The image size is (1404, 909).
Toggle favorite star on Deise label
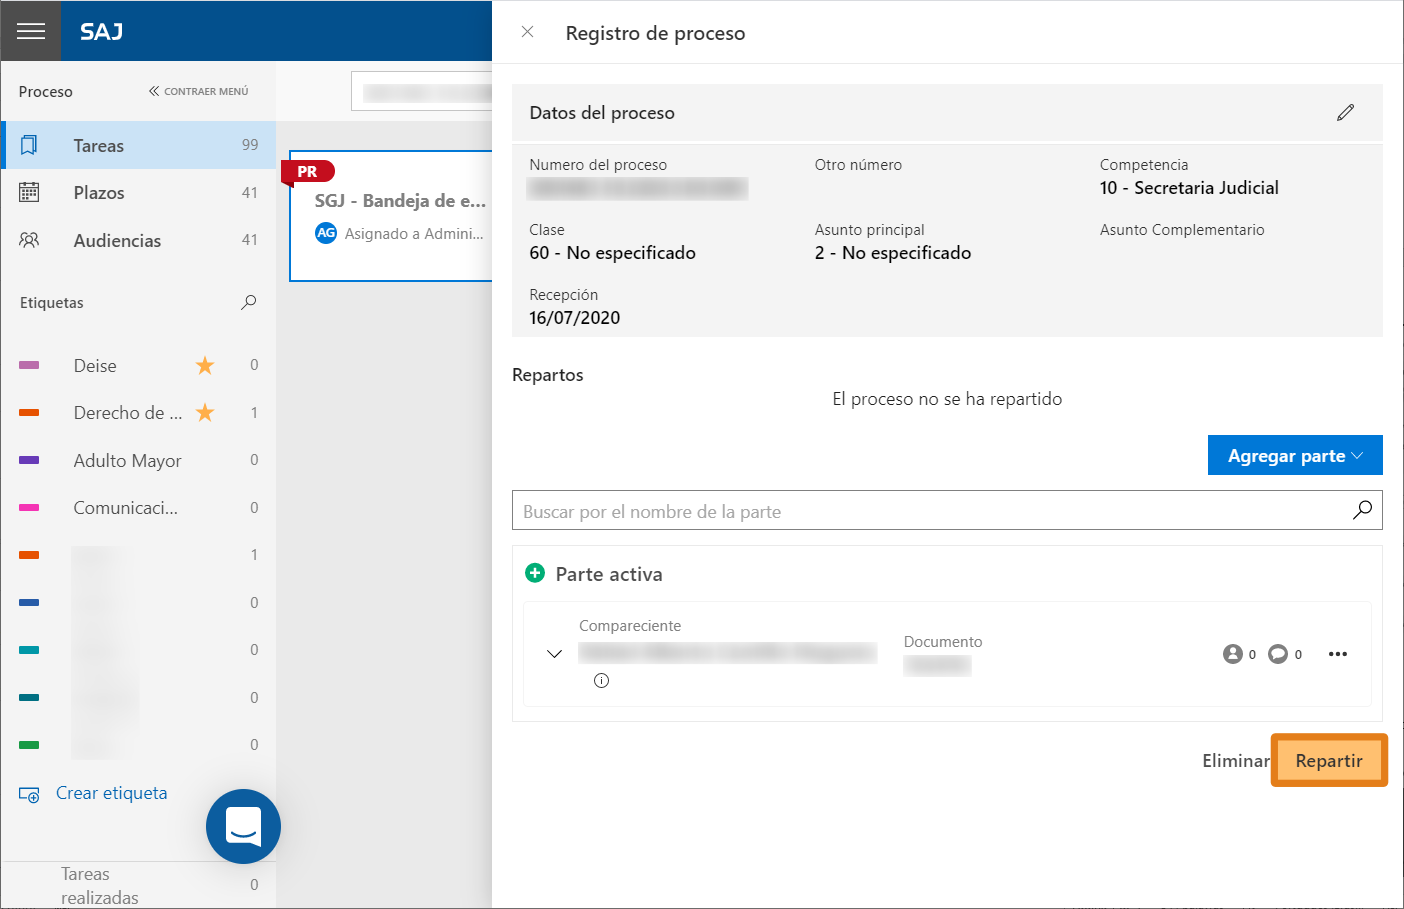click(205, 365)
